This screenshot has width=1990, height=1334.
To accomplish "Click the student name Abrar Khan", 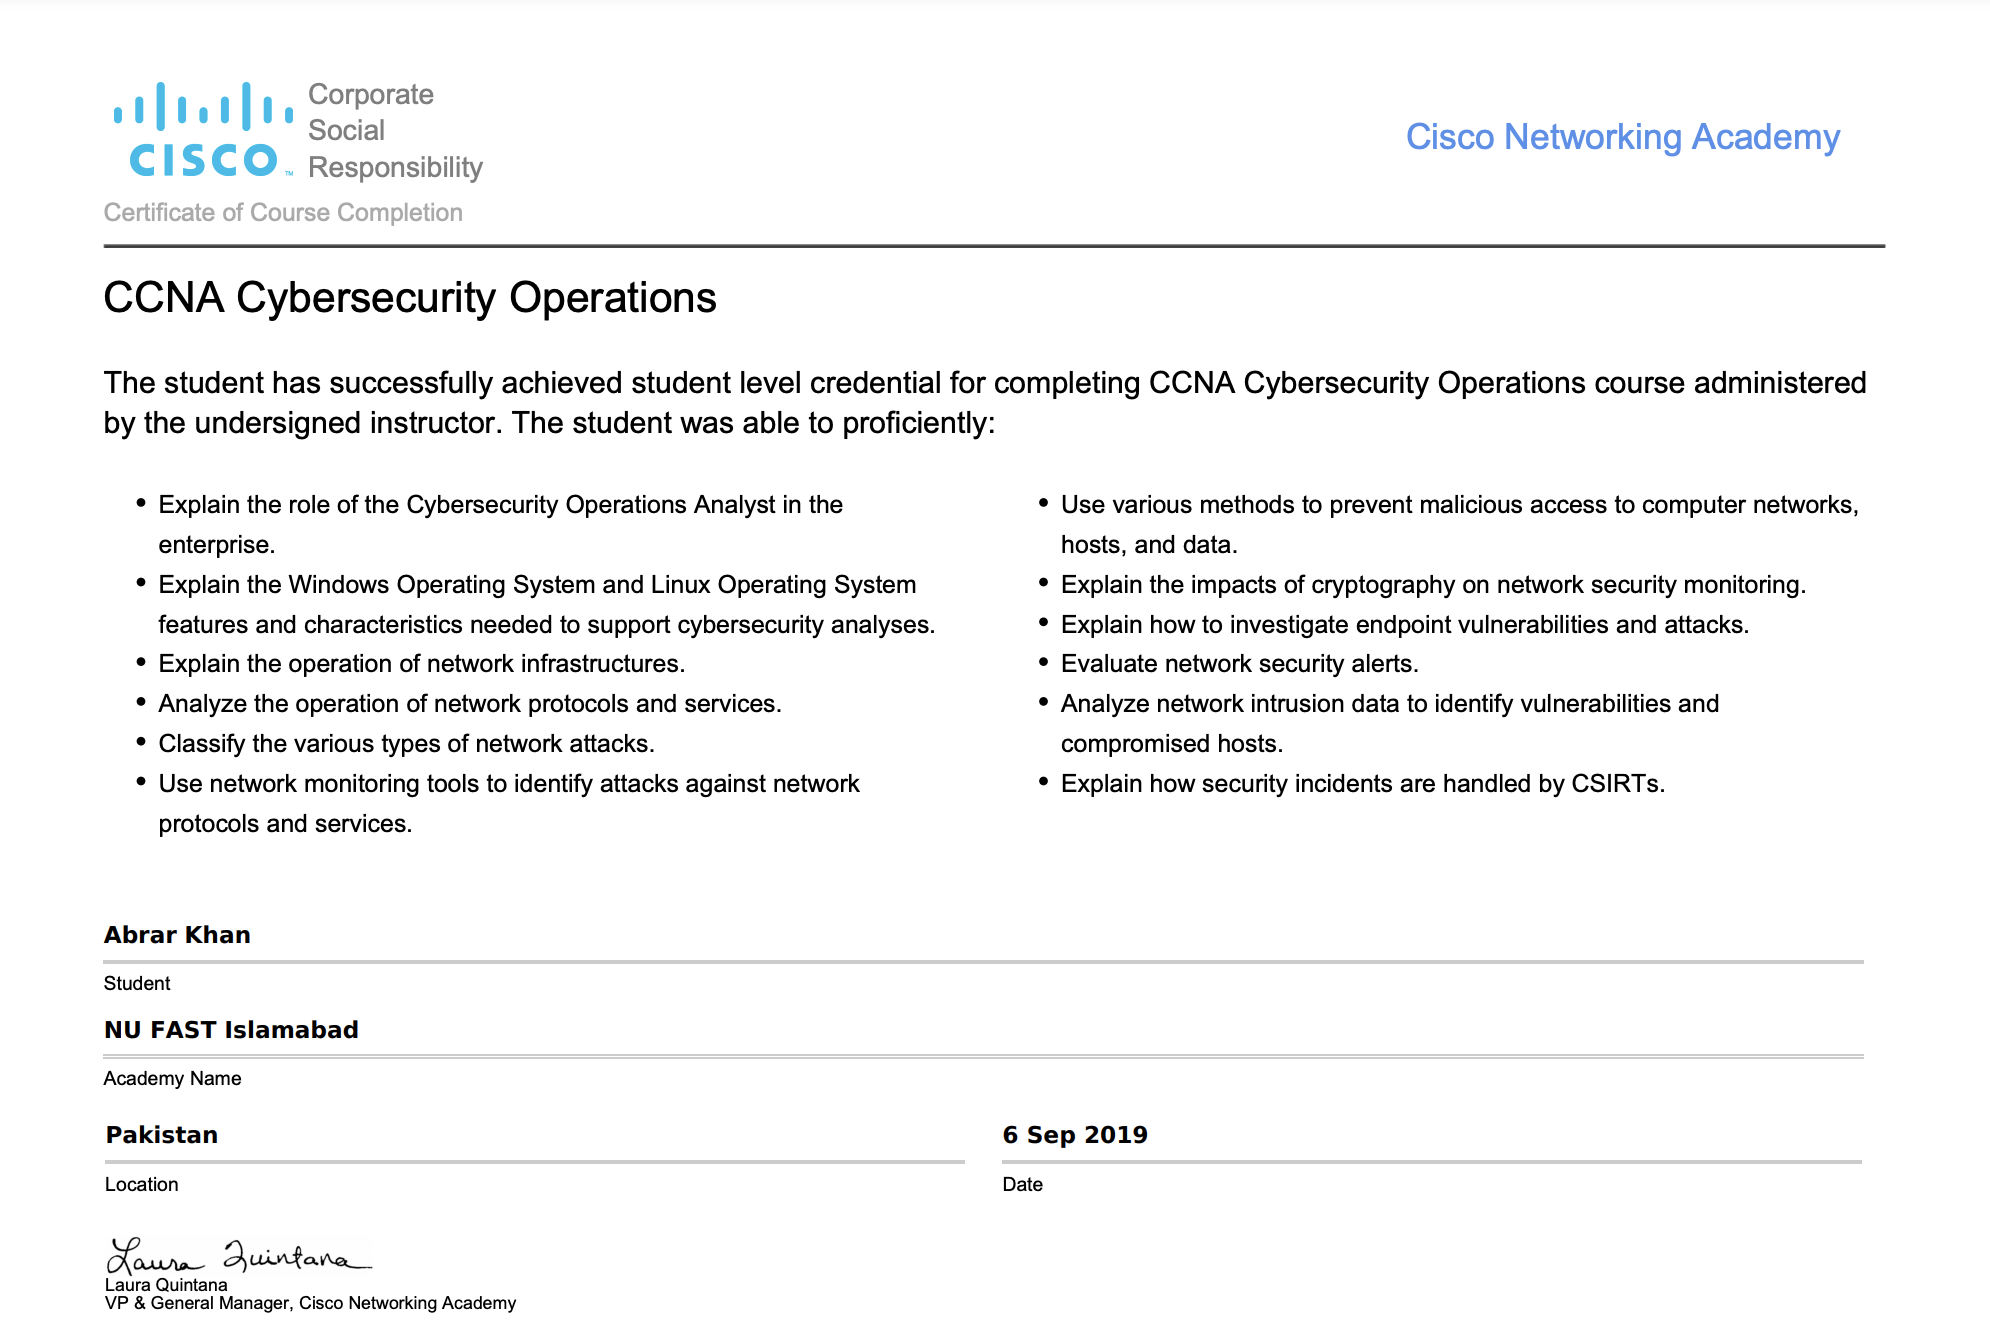I will (x=177, y=935).
